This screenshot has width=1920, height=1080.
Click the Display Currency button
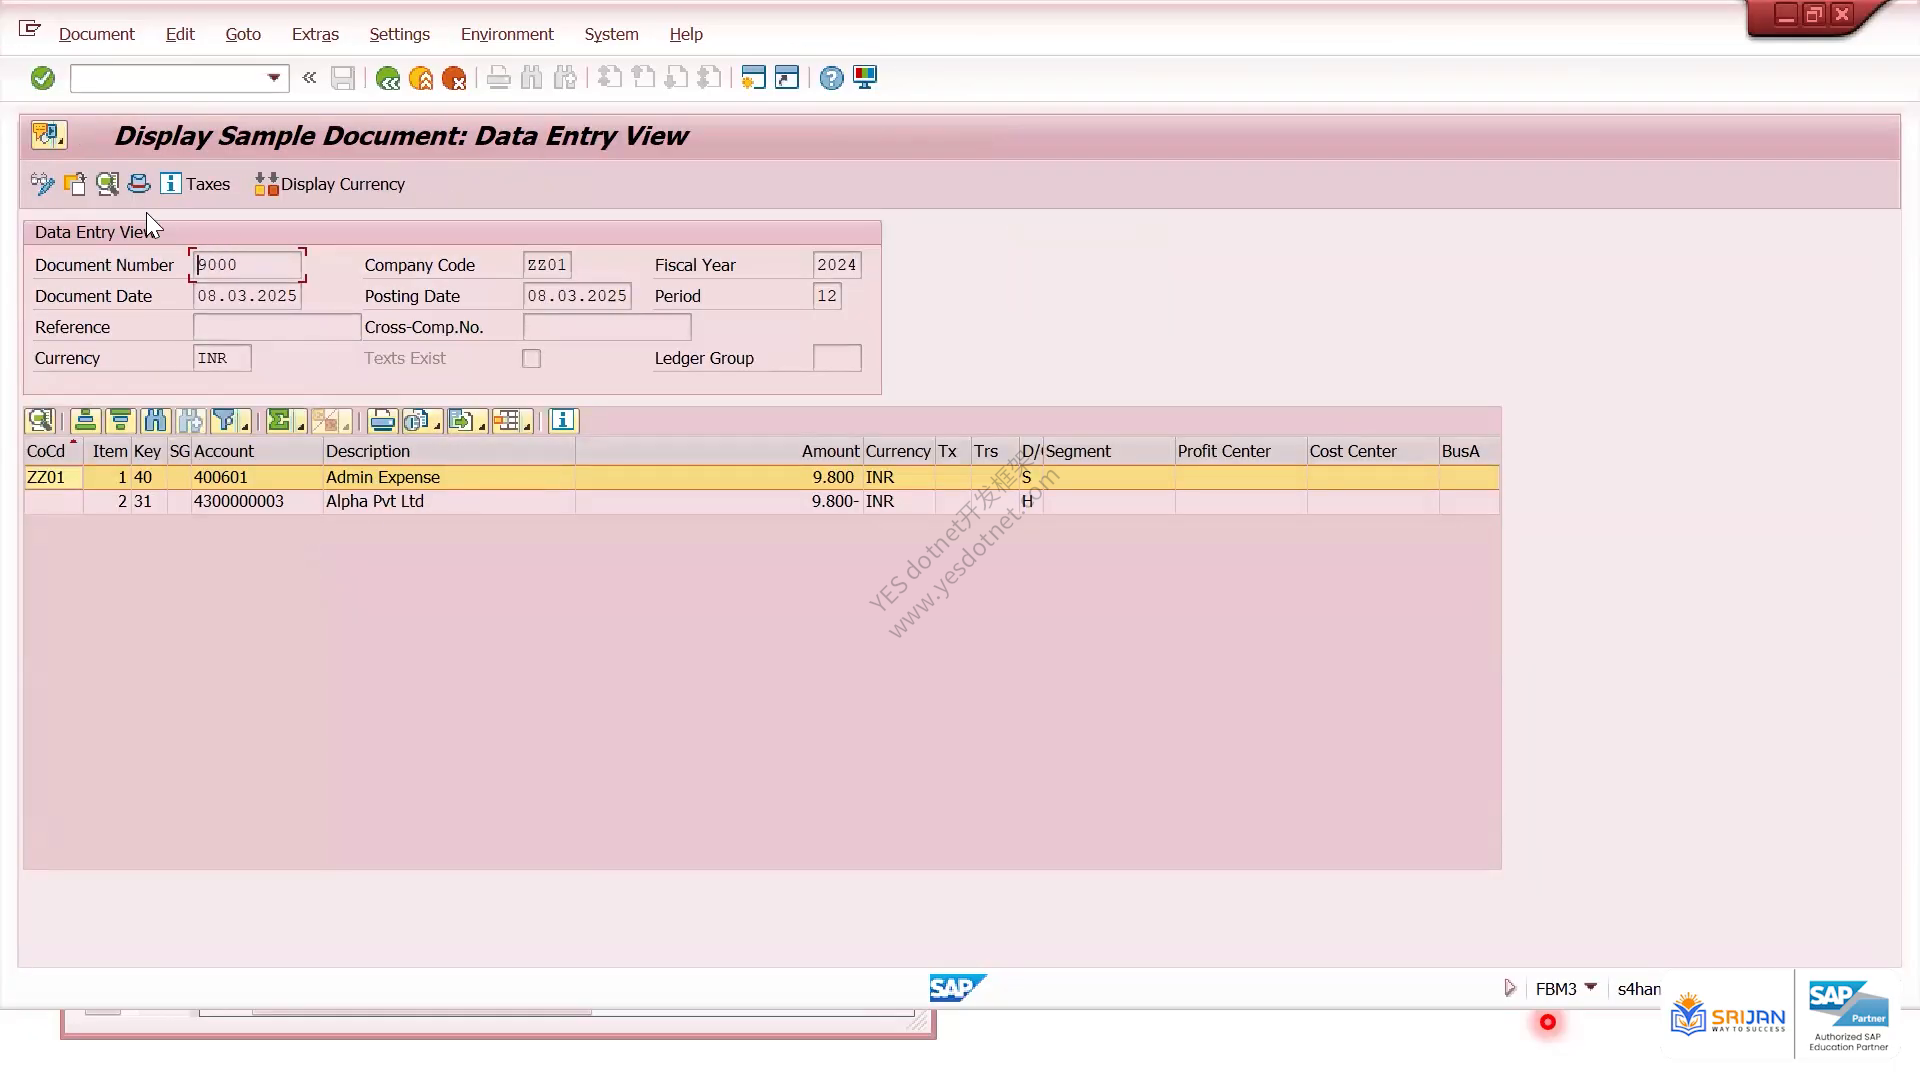click(330, 184)
